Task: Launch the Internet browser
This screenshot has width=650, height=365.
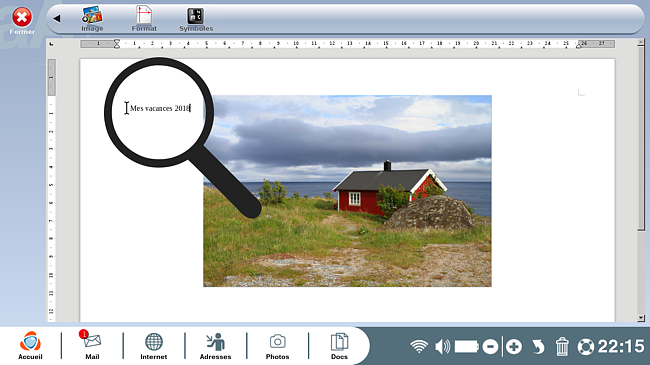Action: click(153, 346)
